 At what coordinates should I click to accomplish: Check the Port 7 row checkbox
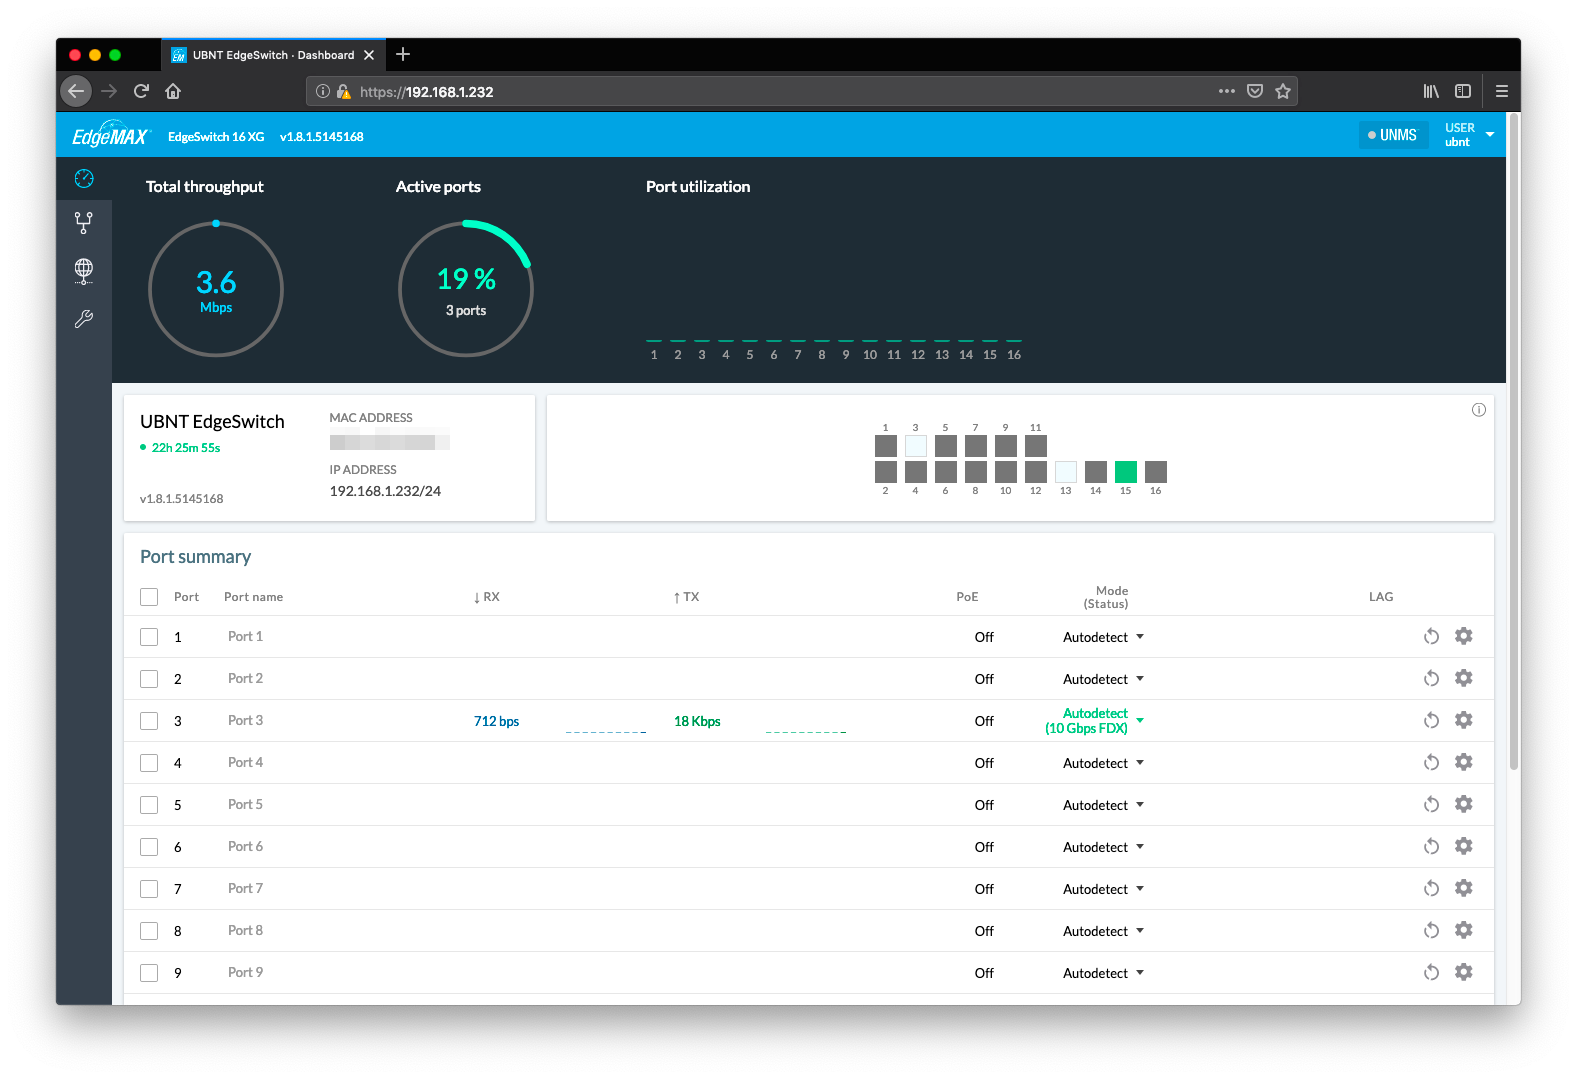[x=149, y=889]
